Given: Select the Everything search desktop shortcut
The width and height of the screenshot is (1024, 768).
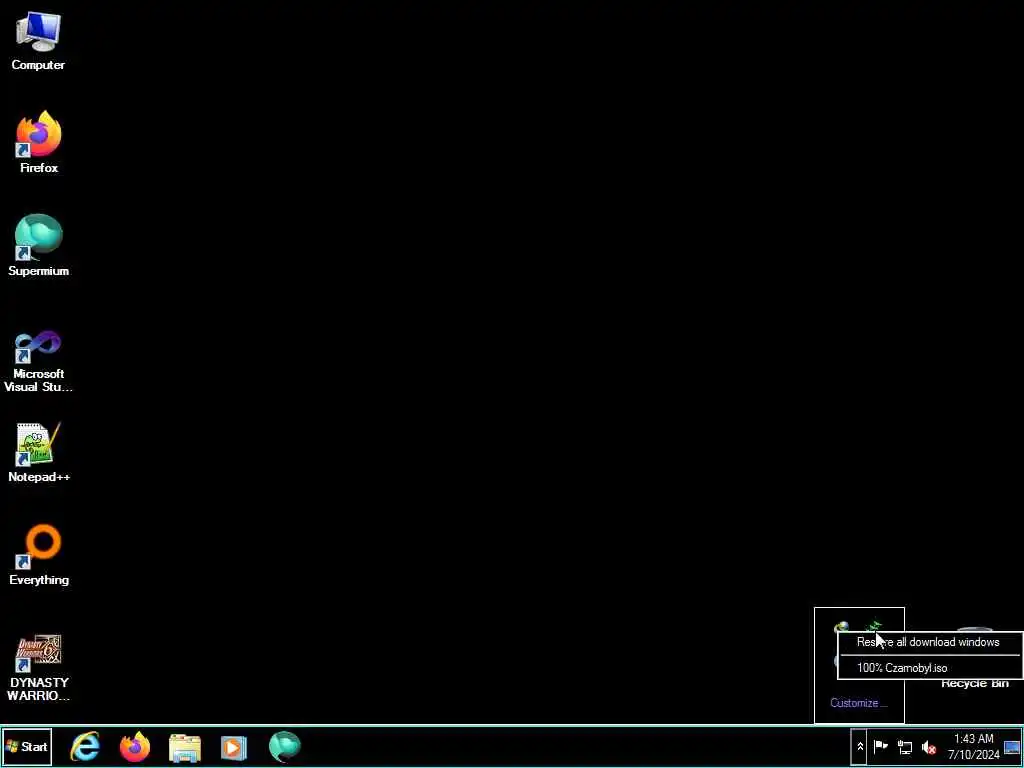Looking at the screenshot, I should [39, 555].
